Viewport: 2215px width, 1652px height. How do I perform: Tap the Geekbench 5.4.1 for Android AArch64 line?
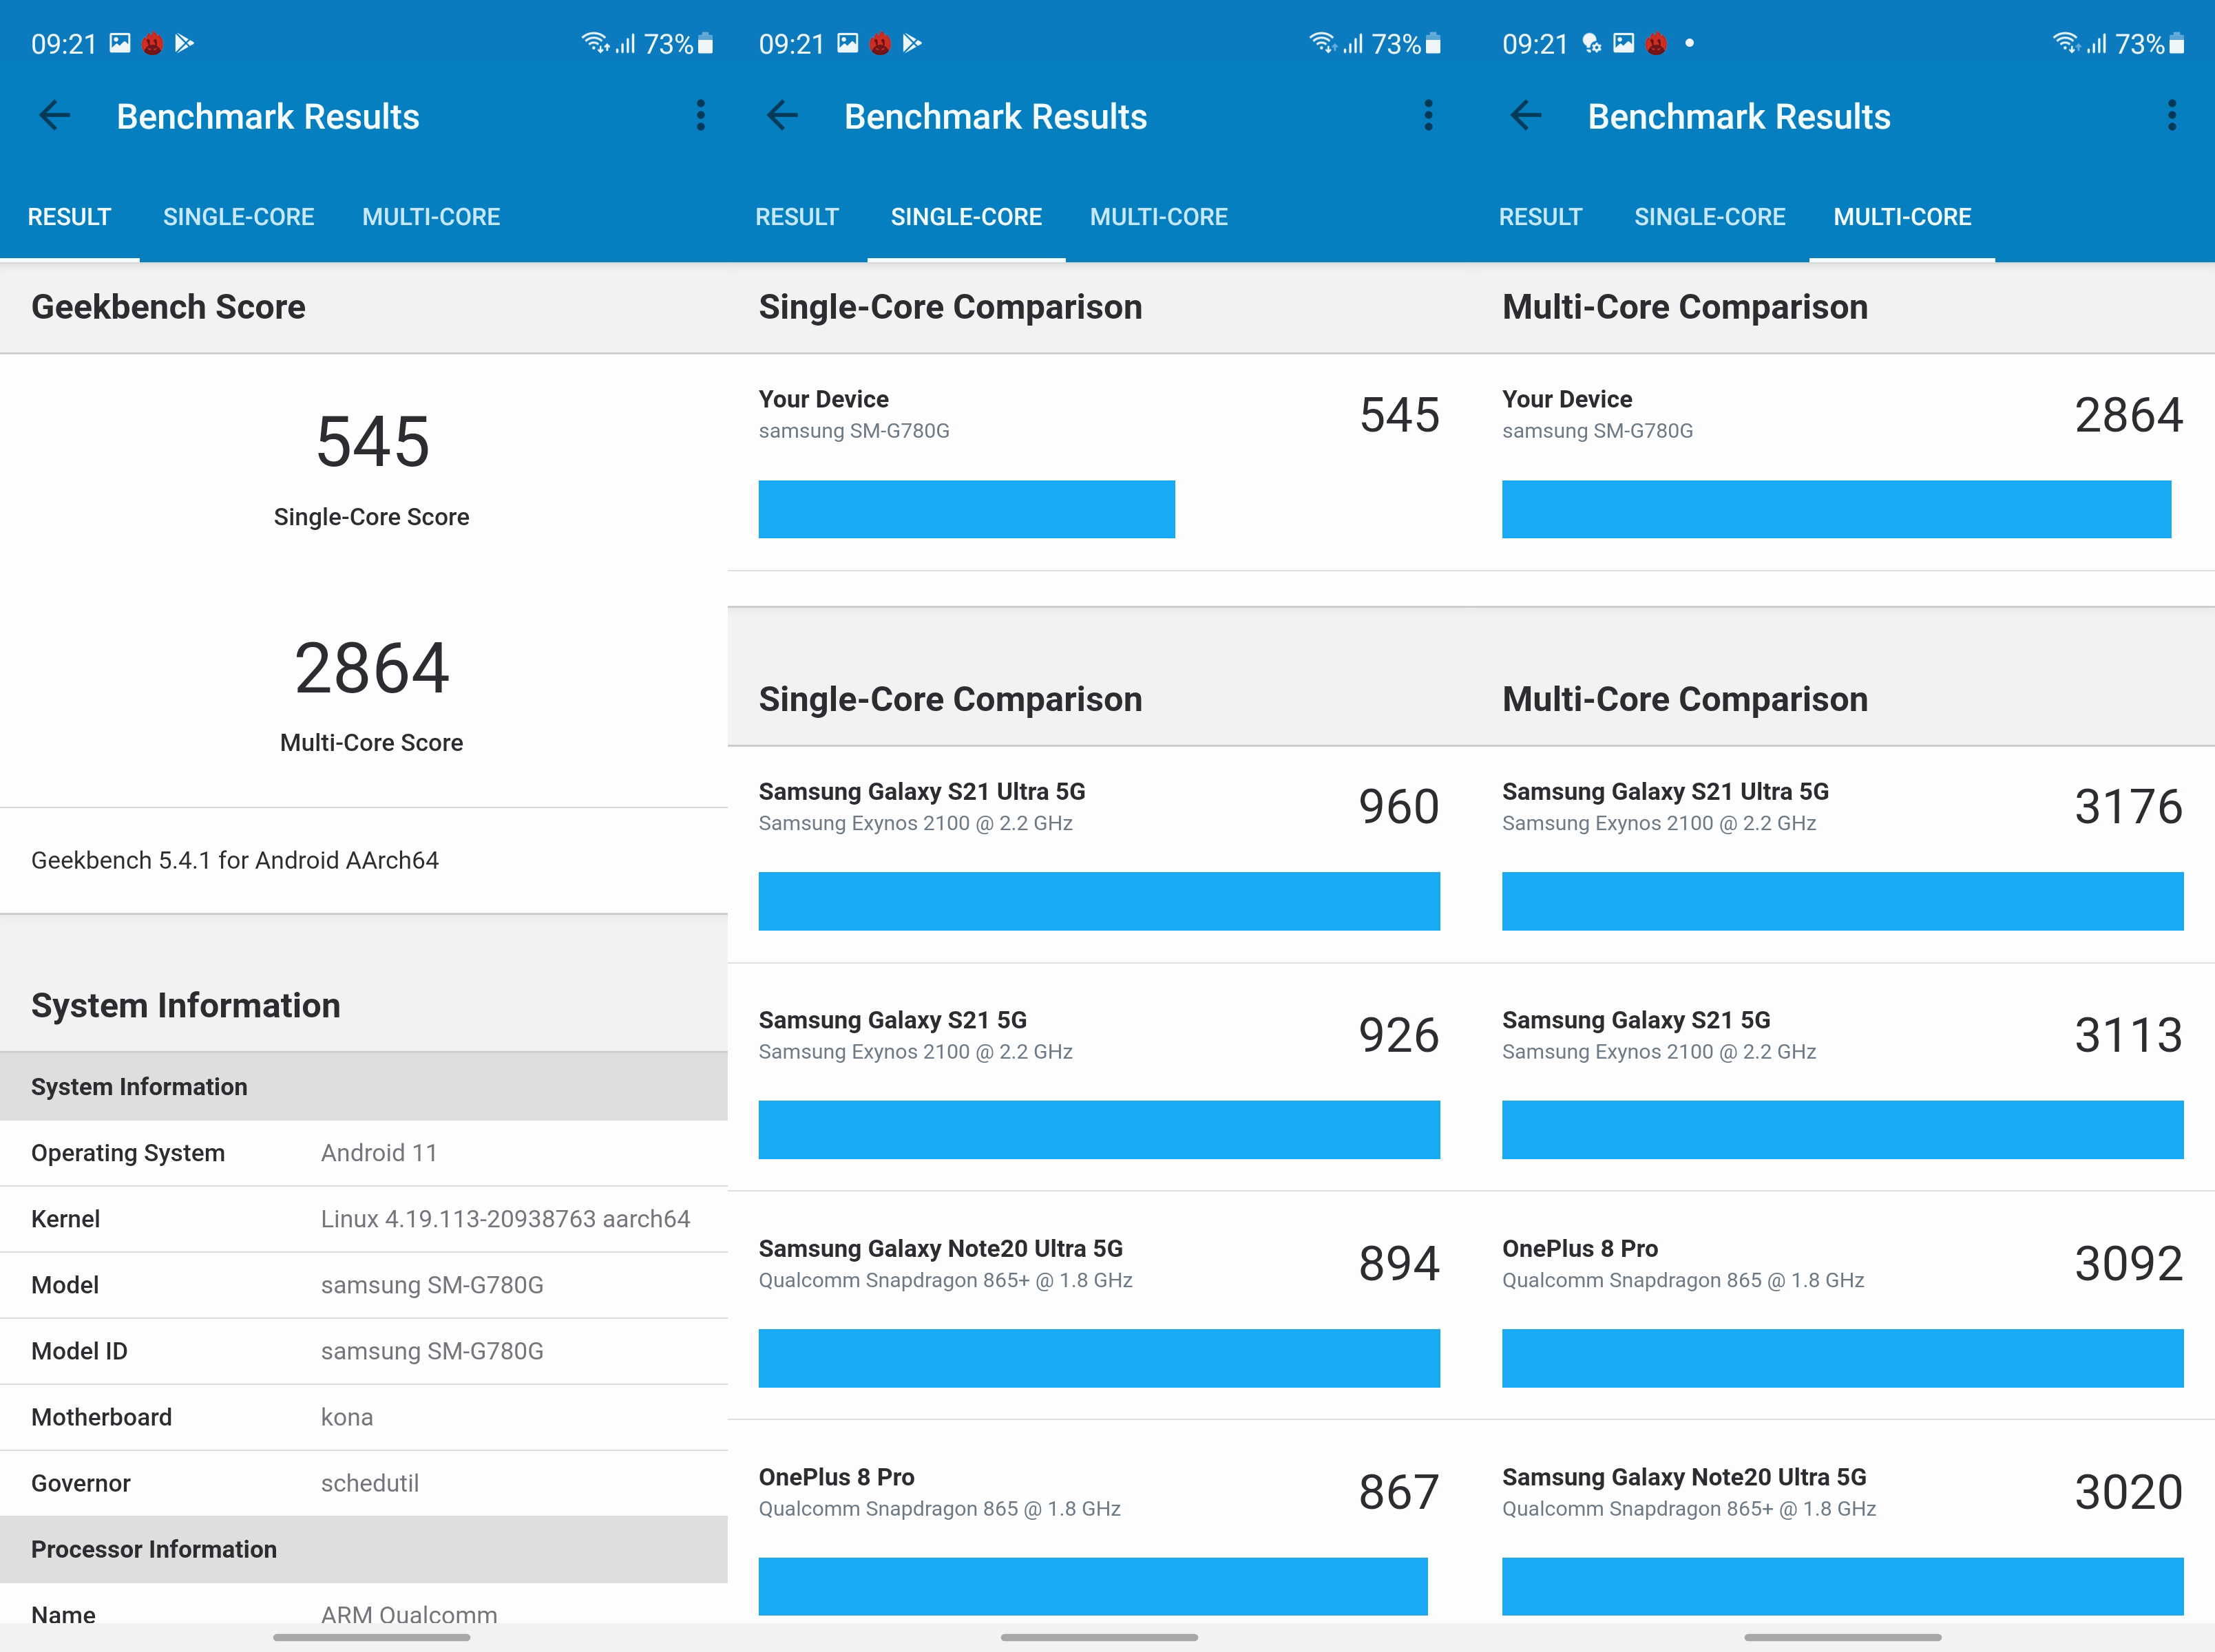235,860
